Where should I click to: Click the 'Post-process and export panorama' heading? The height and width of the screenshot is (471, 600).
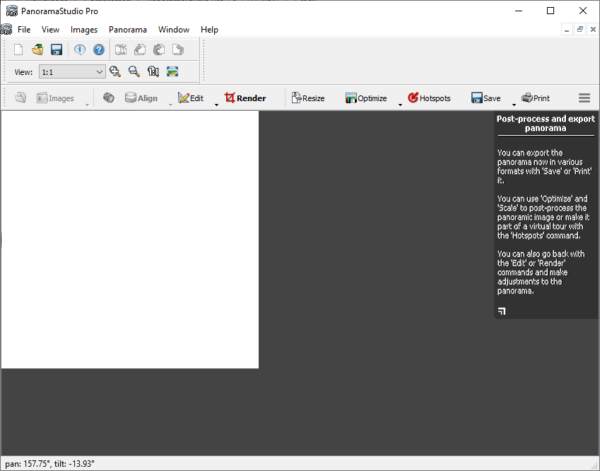pos(546,123)
